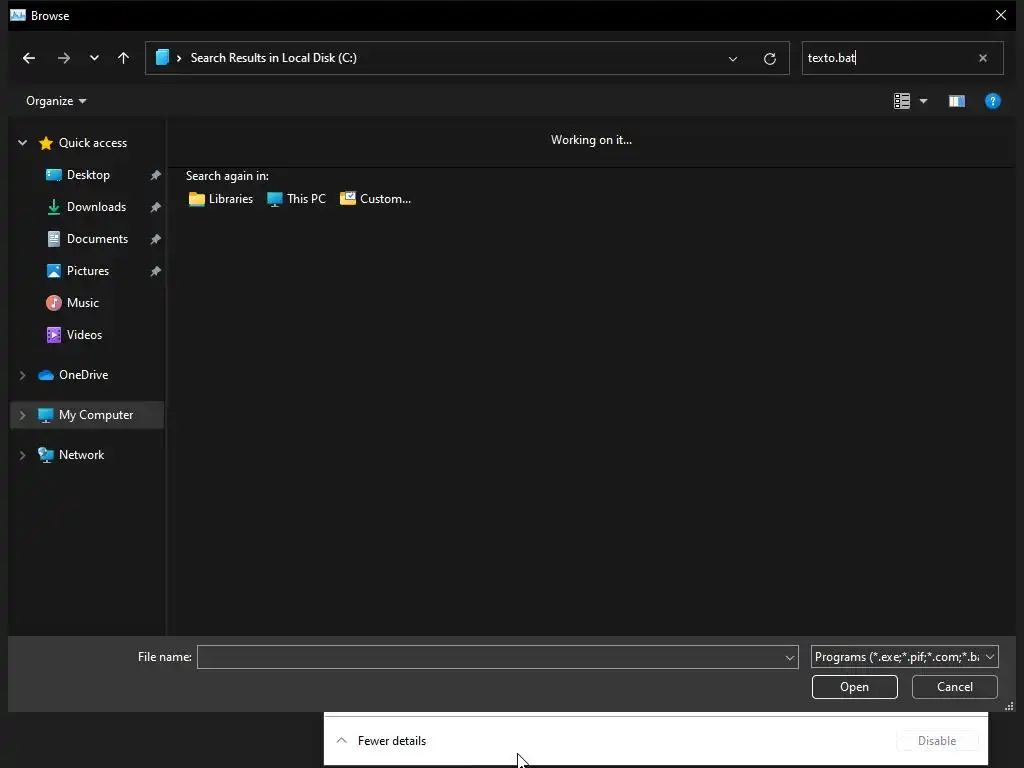The height and width of the screenshot is (768, 1024).
Task: Click the pin icon next to Documents
Action: coord(155,239)
